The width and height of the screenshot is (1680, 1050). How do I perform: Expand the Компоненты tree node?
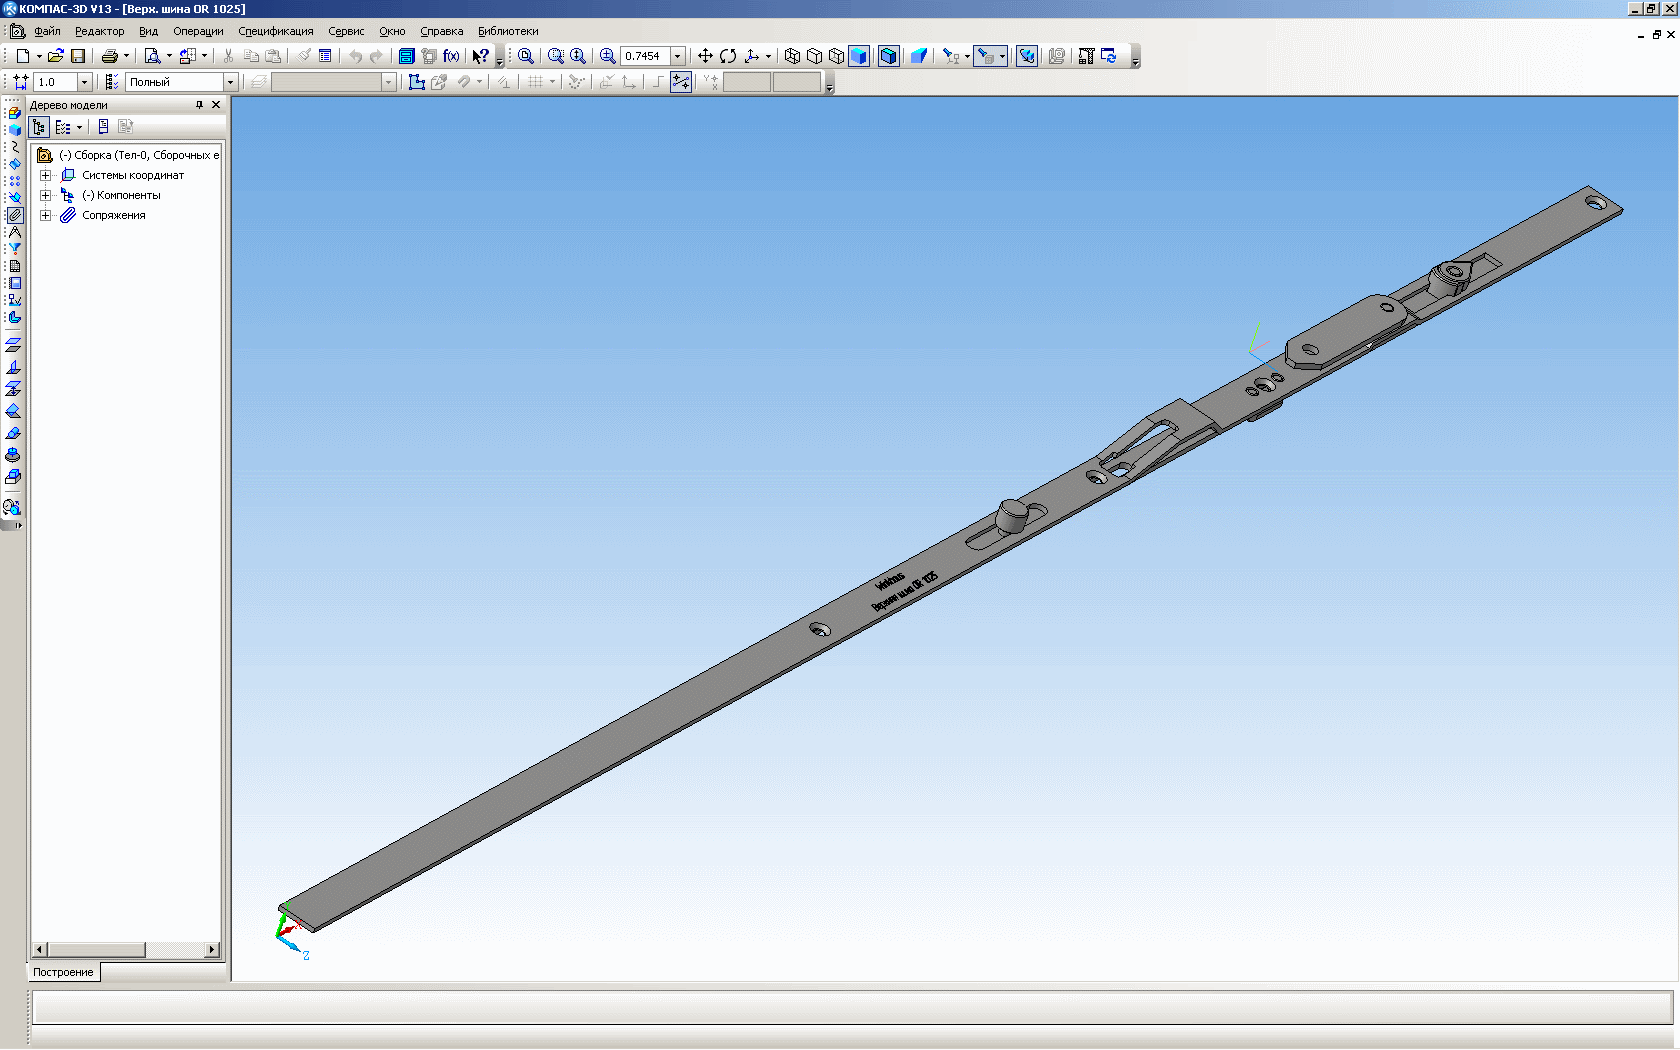pos(45,195)
